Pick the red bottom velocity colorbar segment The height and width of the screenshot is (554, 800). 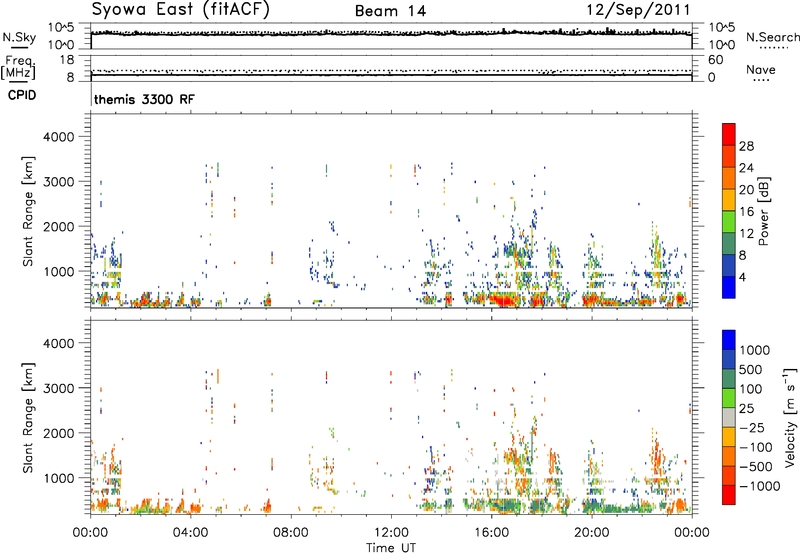[x=729, y=495]
